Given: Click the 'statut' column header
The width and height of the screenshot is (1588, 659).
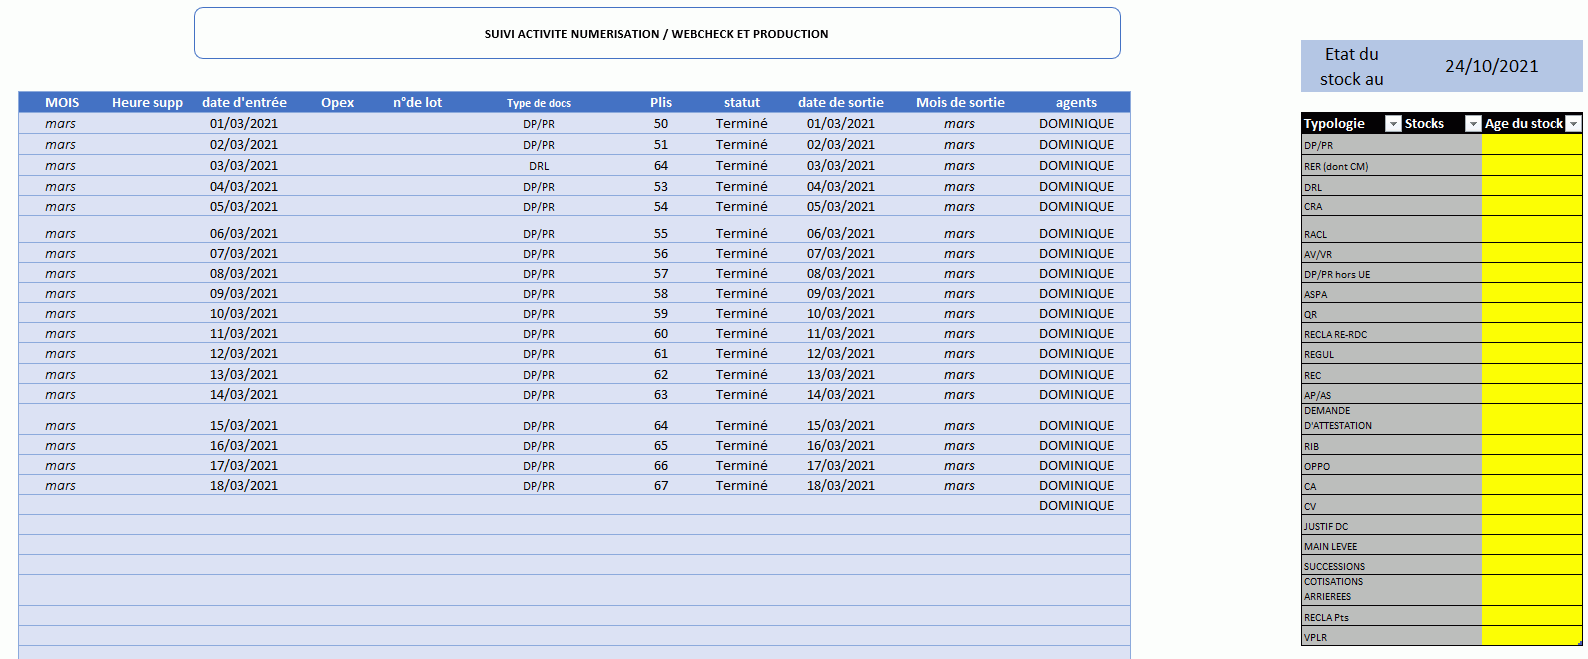Looking at the screenshot, I should coord(741,102).
